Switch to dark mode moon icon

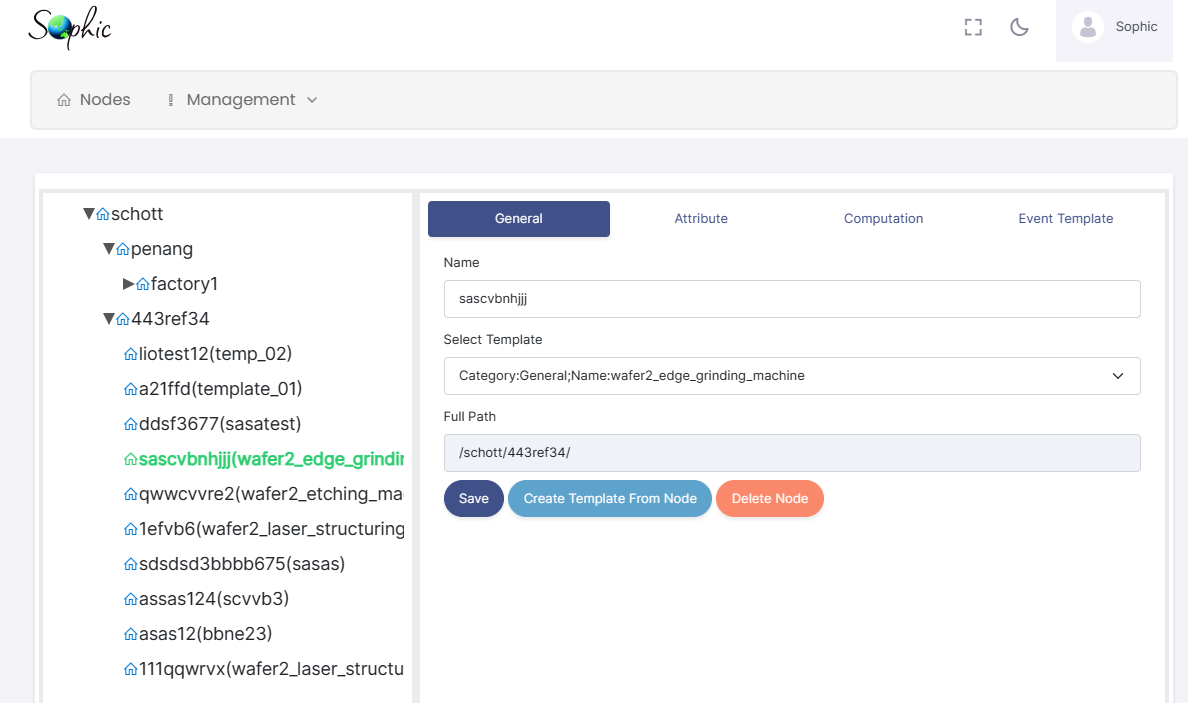[1019, 28]
